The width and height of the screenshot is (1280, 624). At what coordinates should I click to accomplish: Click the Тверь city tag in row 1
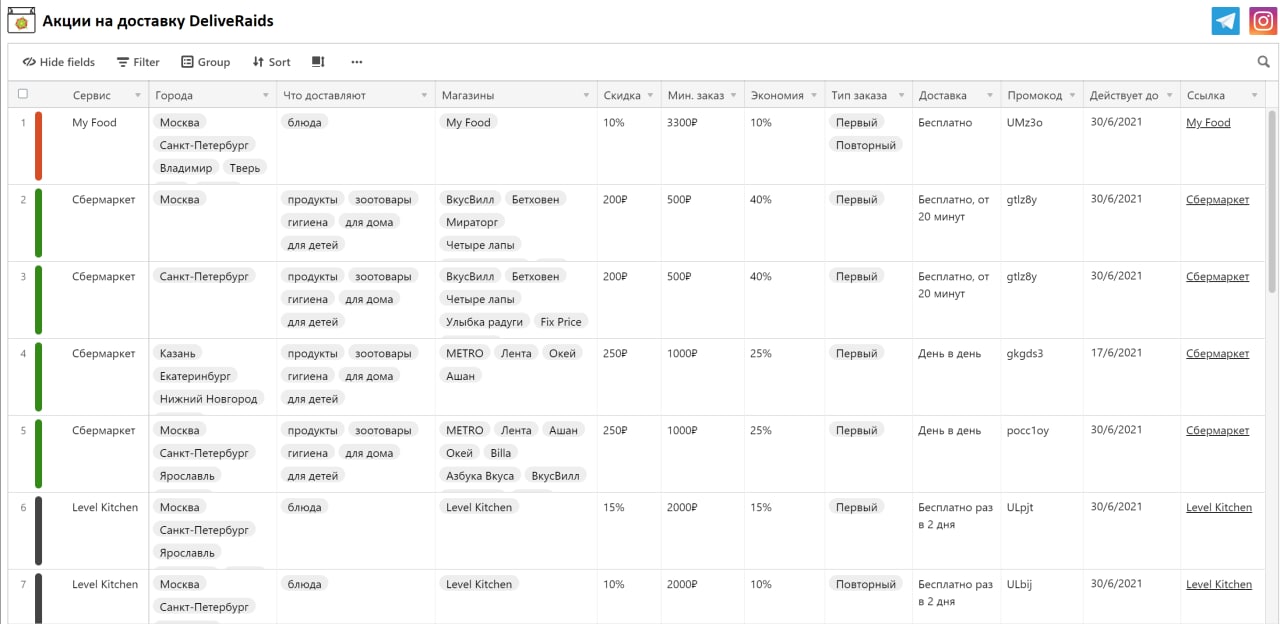click(245, 168)
